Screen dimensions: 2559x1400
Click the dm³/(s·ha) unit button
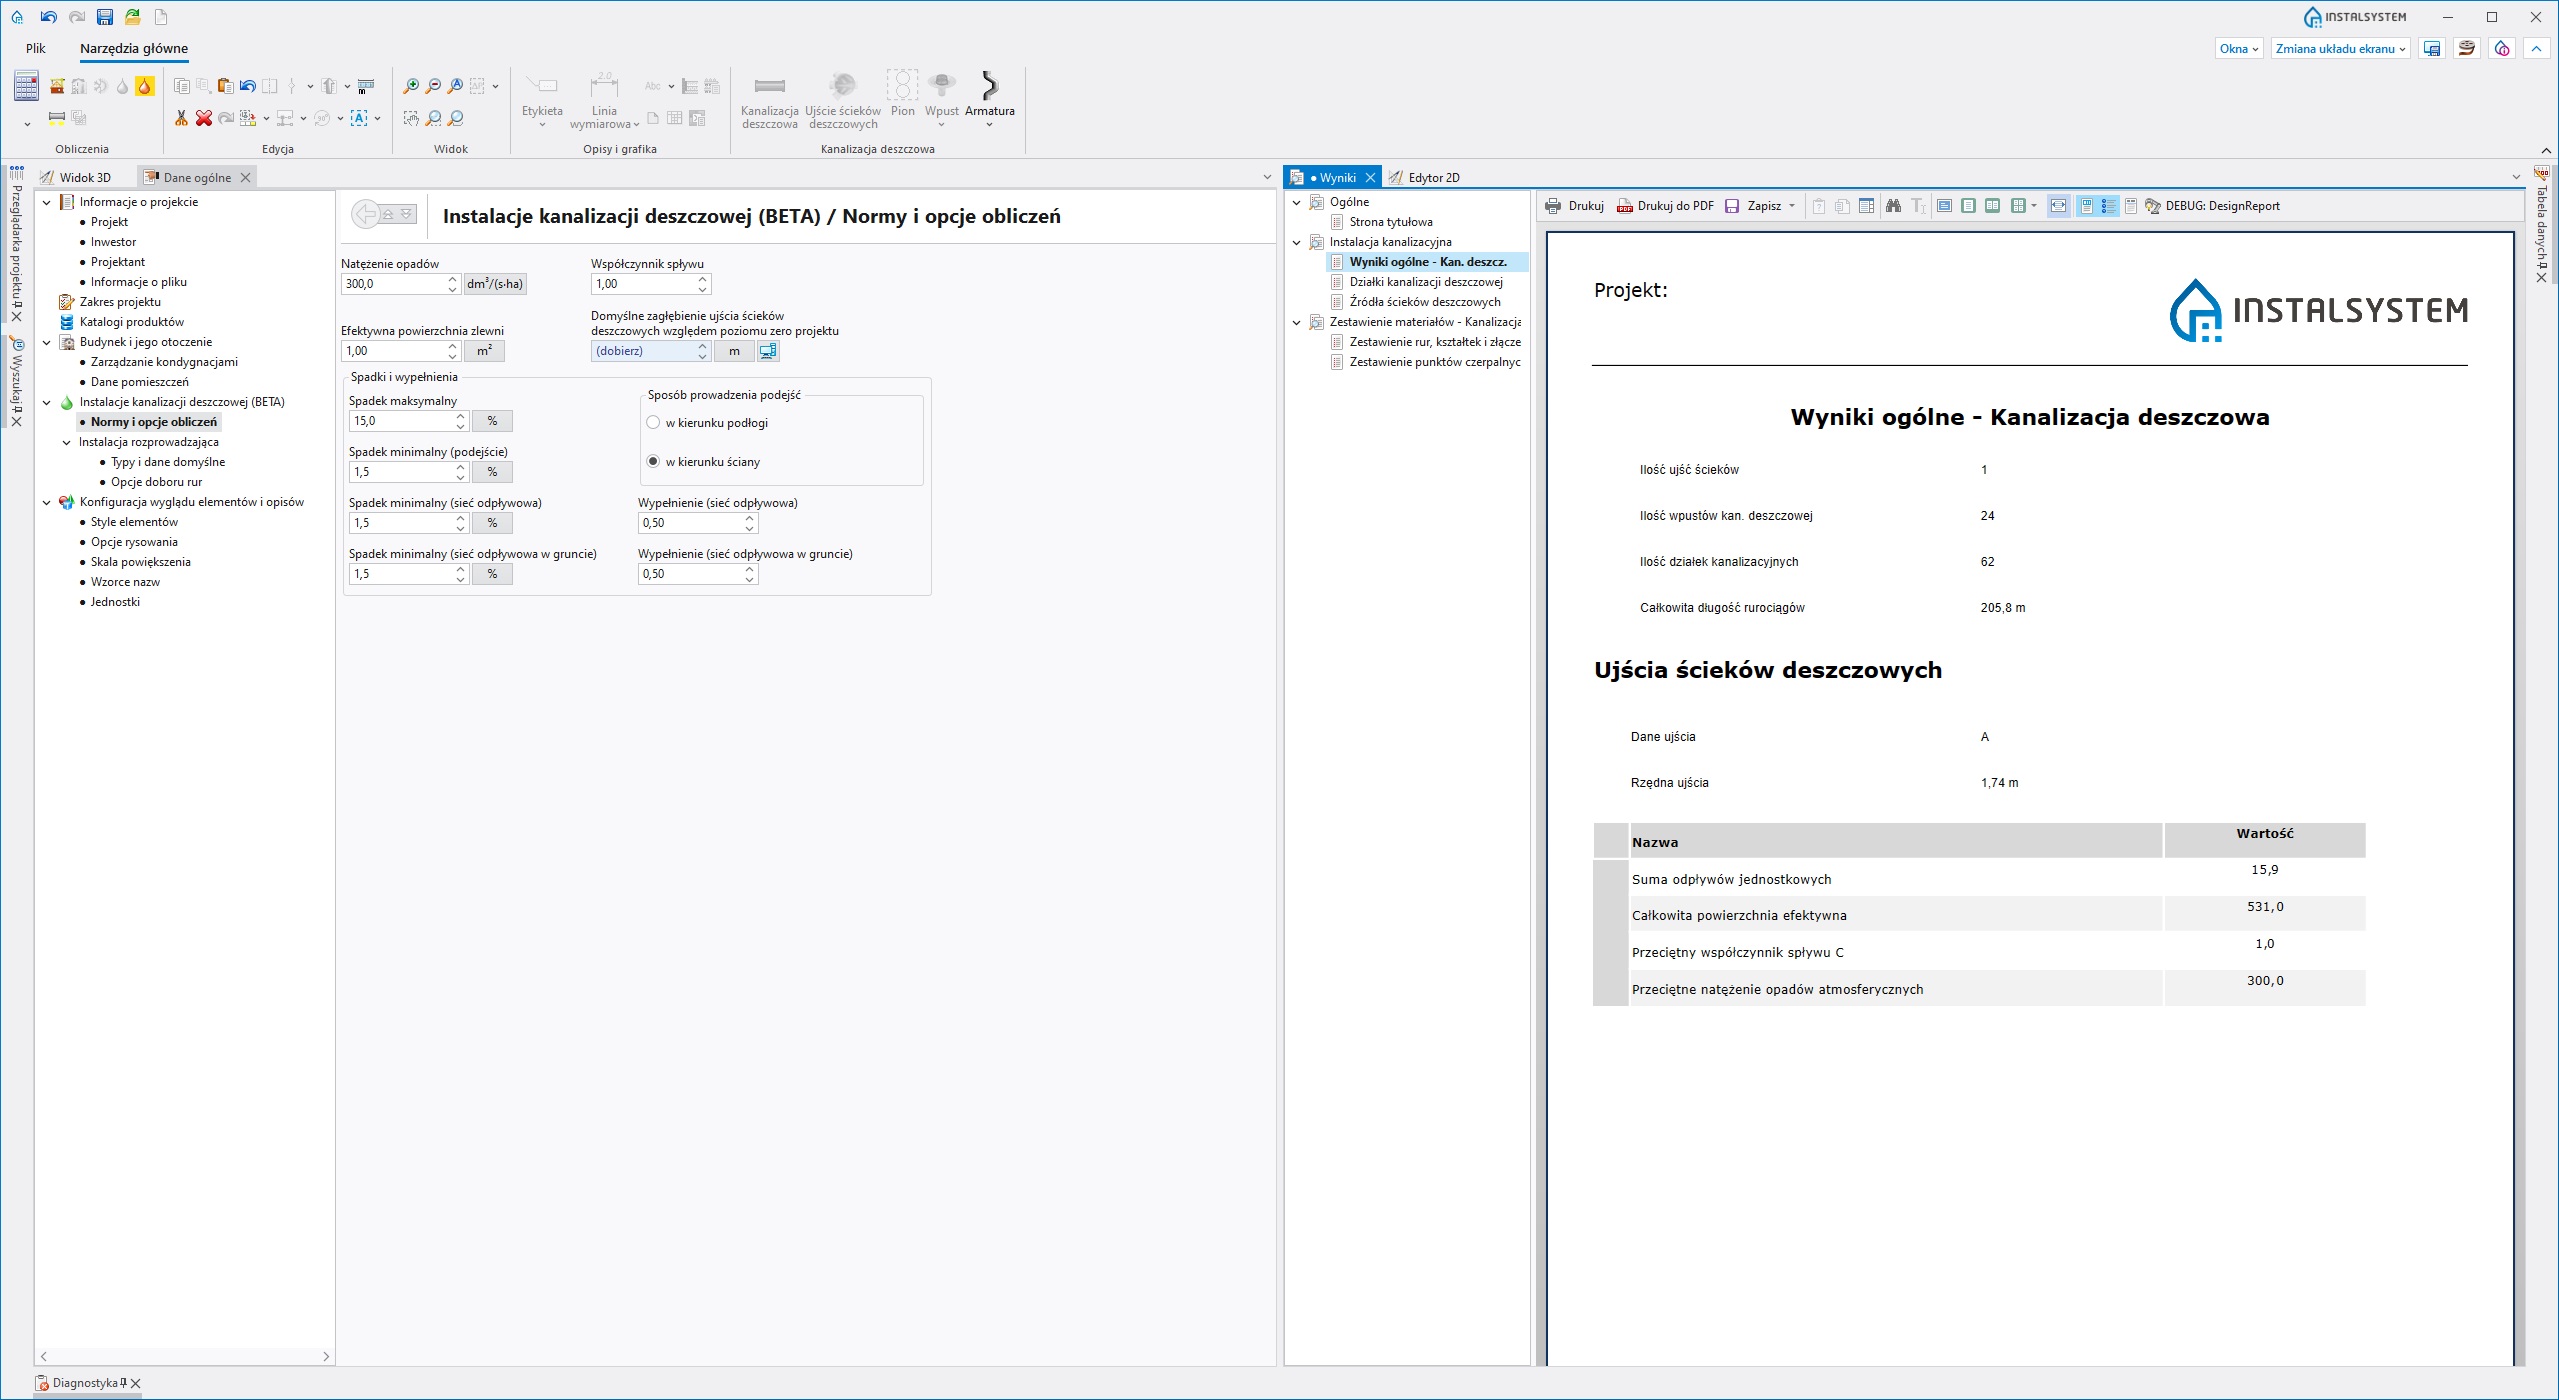click(x=495, y=284)
